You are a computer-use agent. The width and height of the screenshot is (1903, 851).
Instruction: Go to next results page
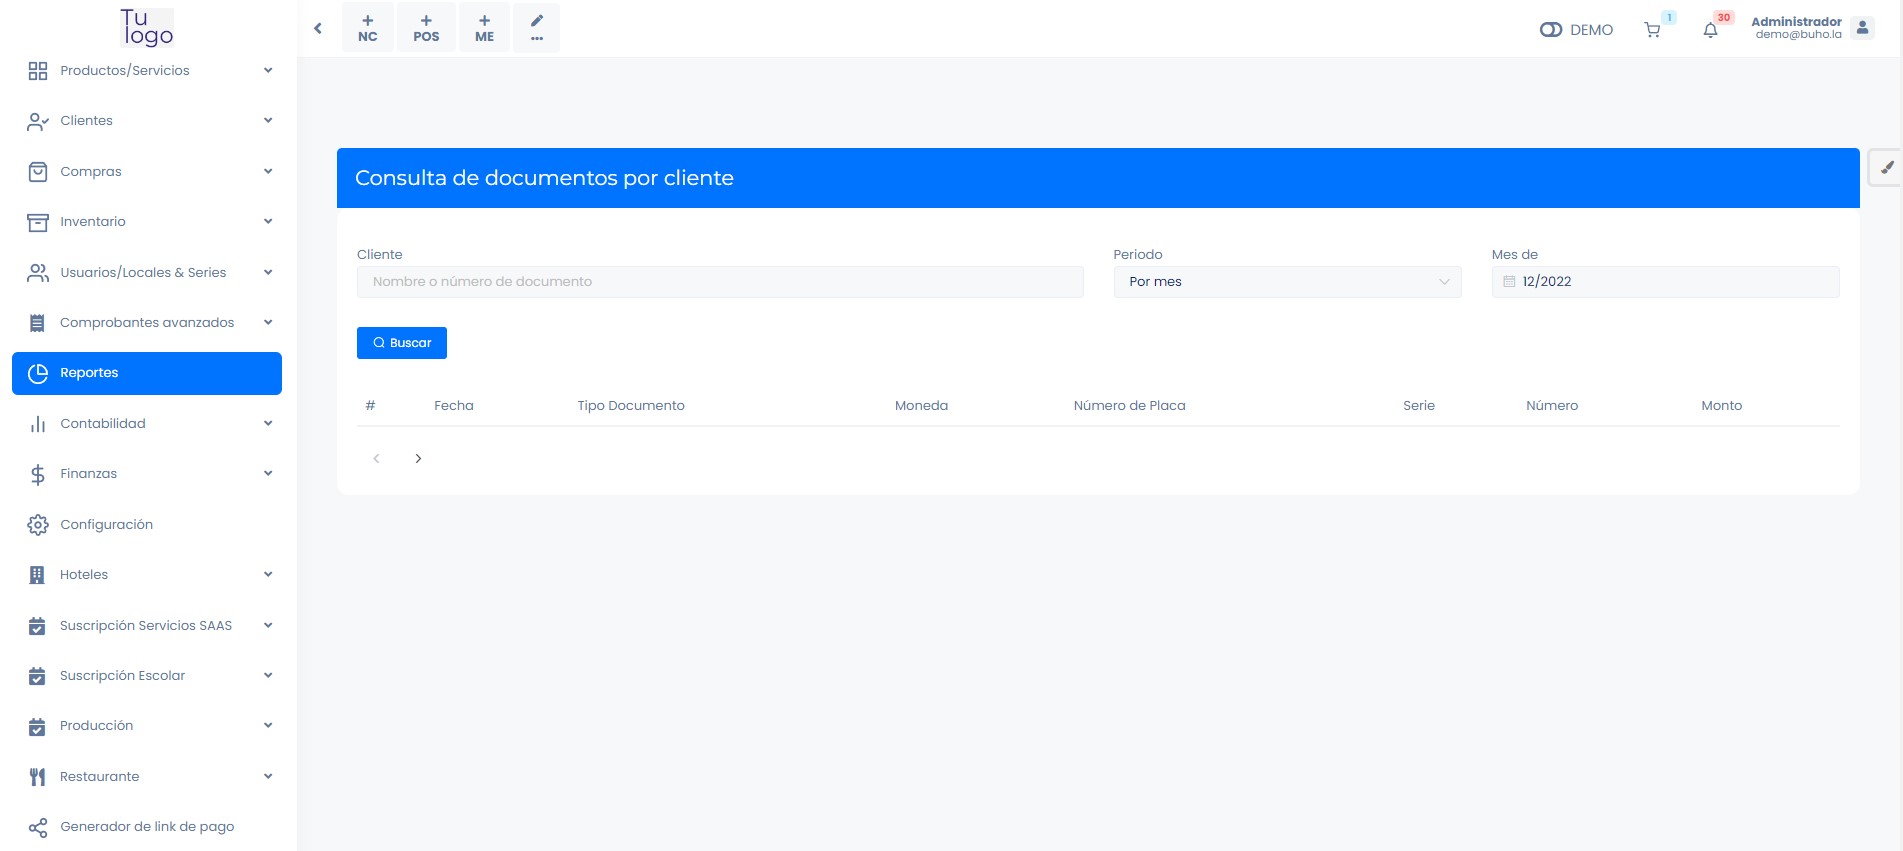[418, 459]
